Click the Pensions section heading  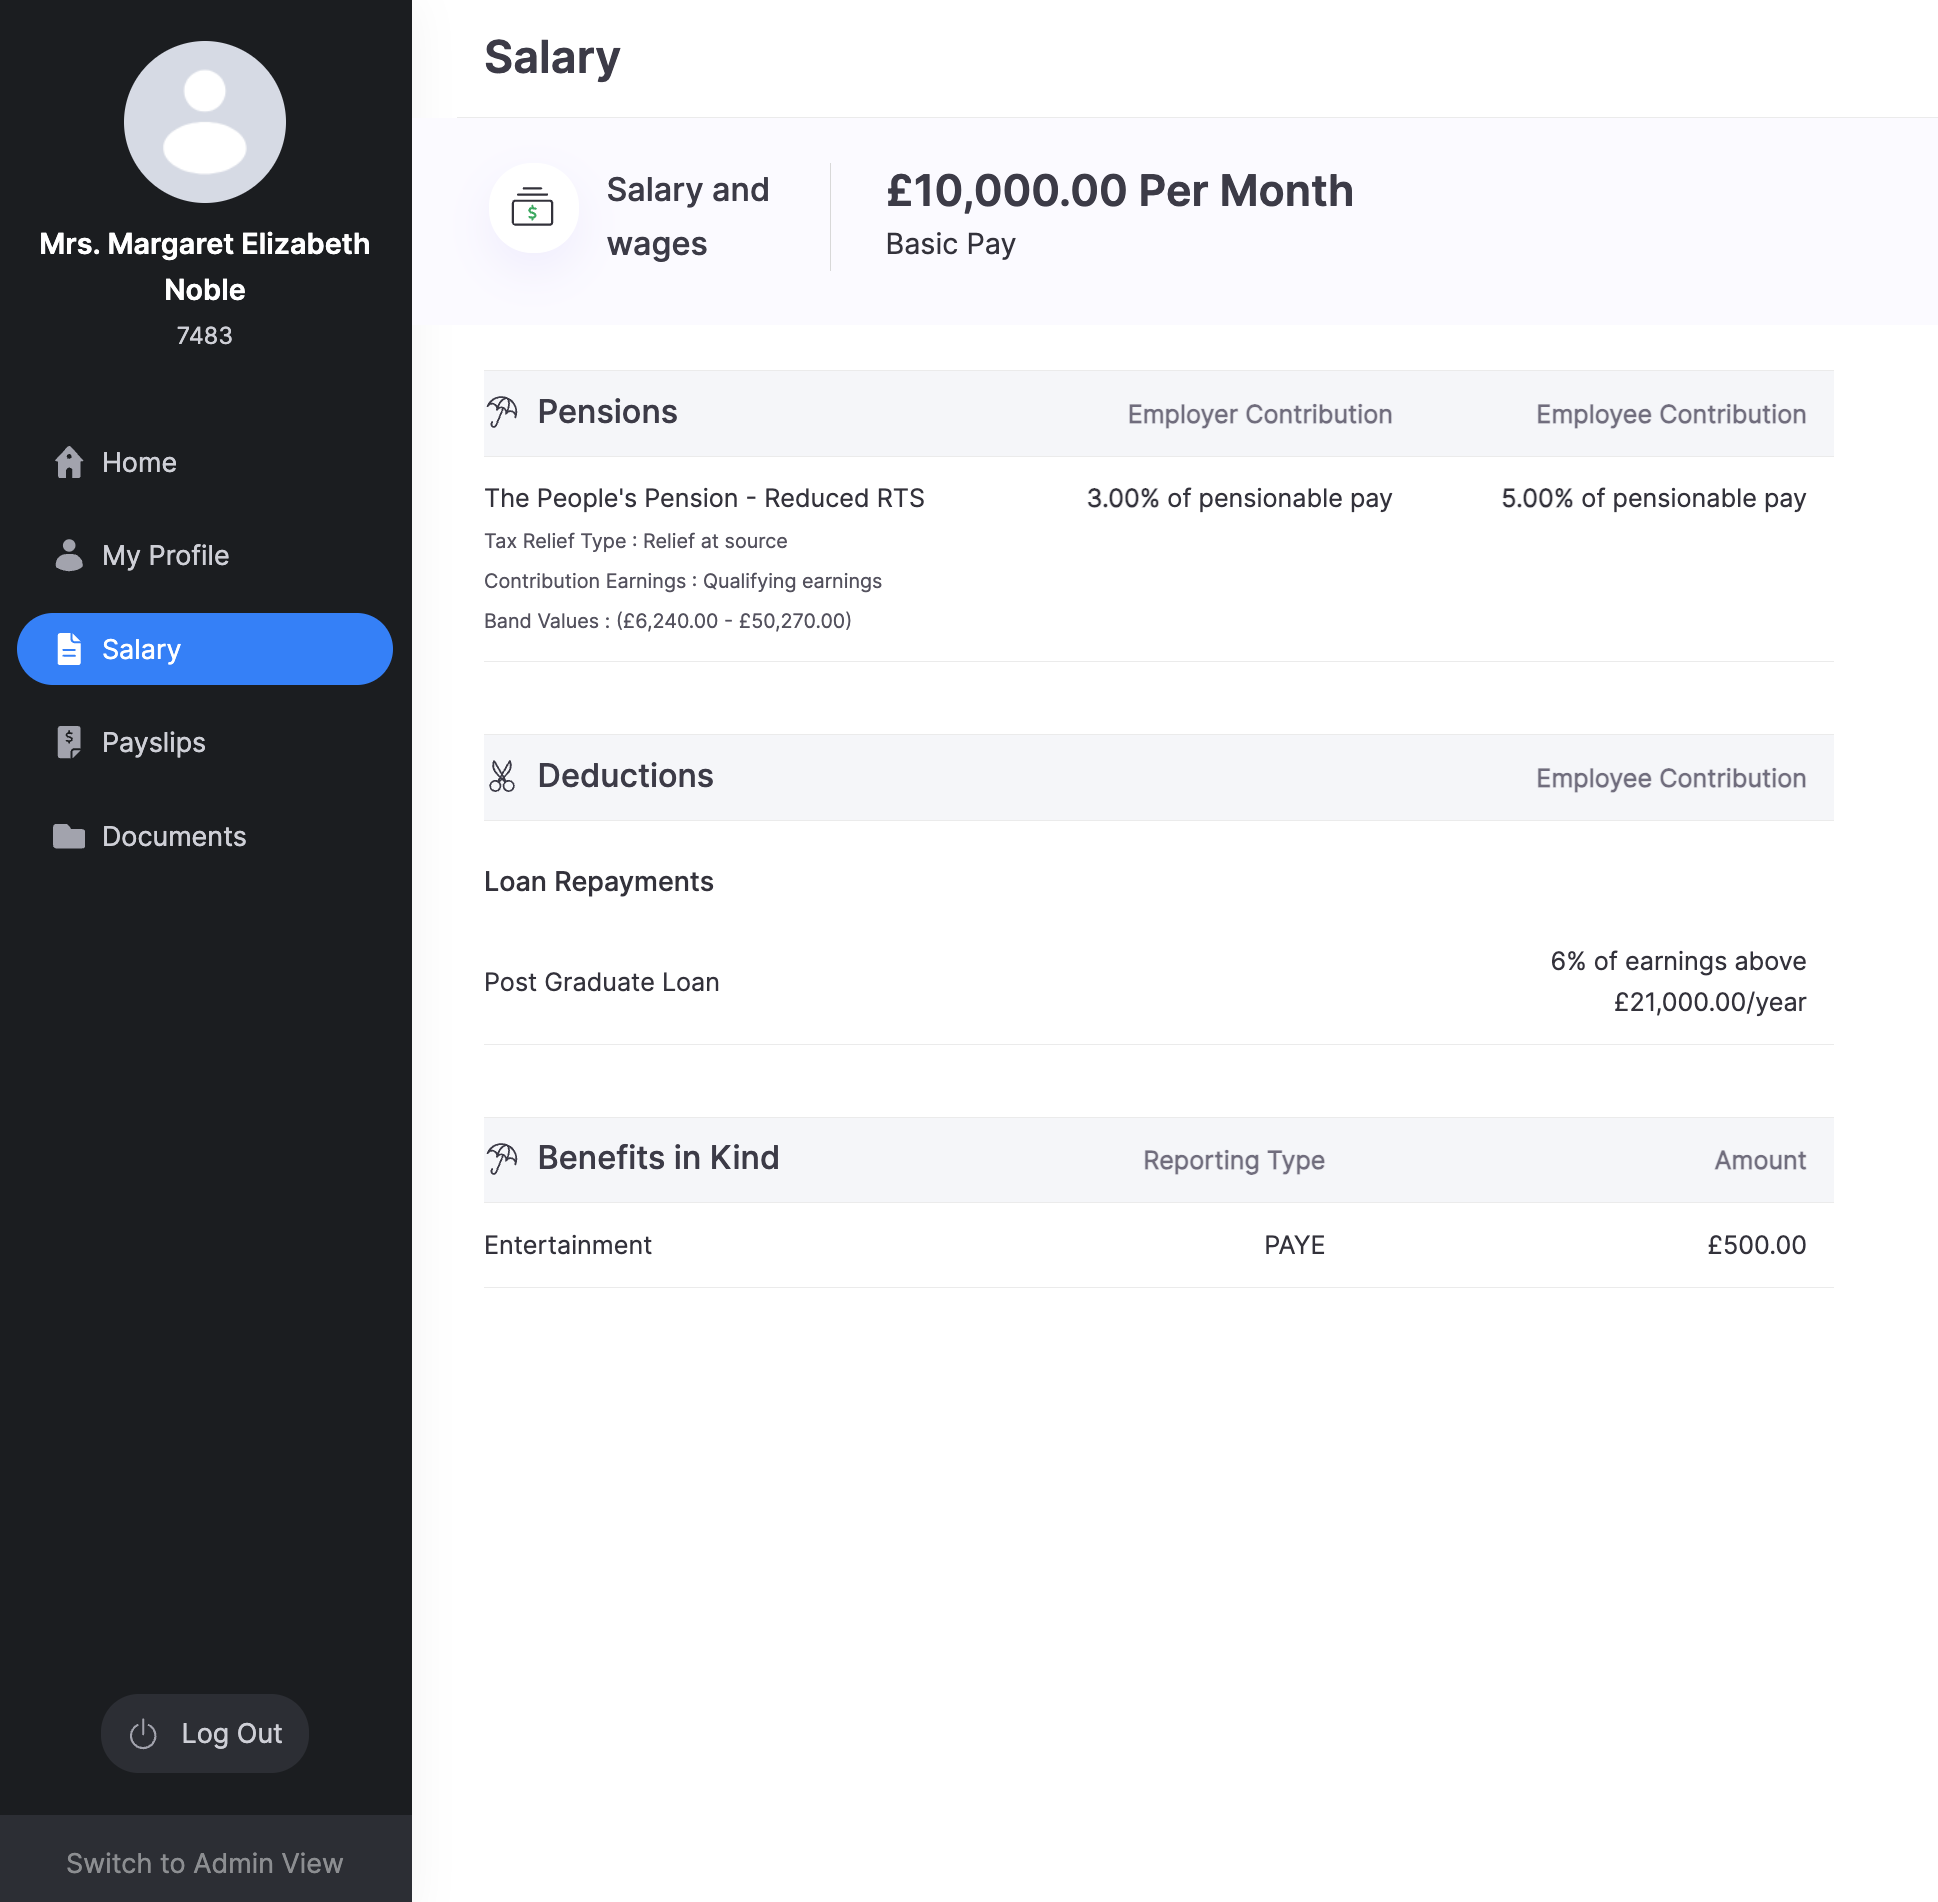pyautogui.click(x=608, y=412)
